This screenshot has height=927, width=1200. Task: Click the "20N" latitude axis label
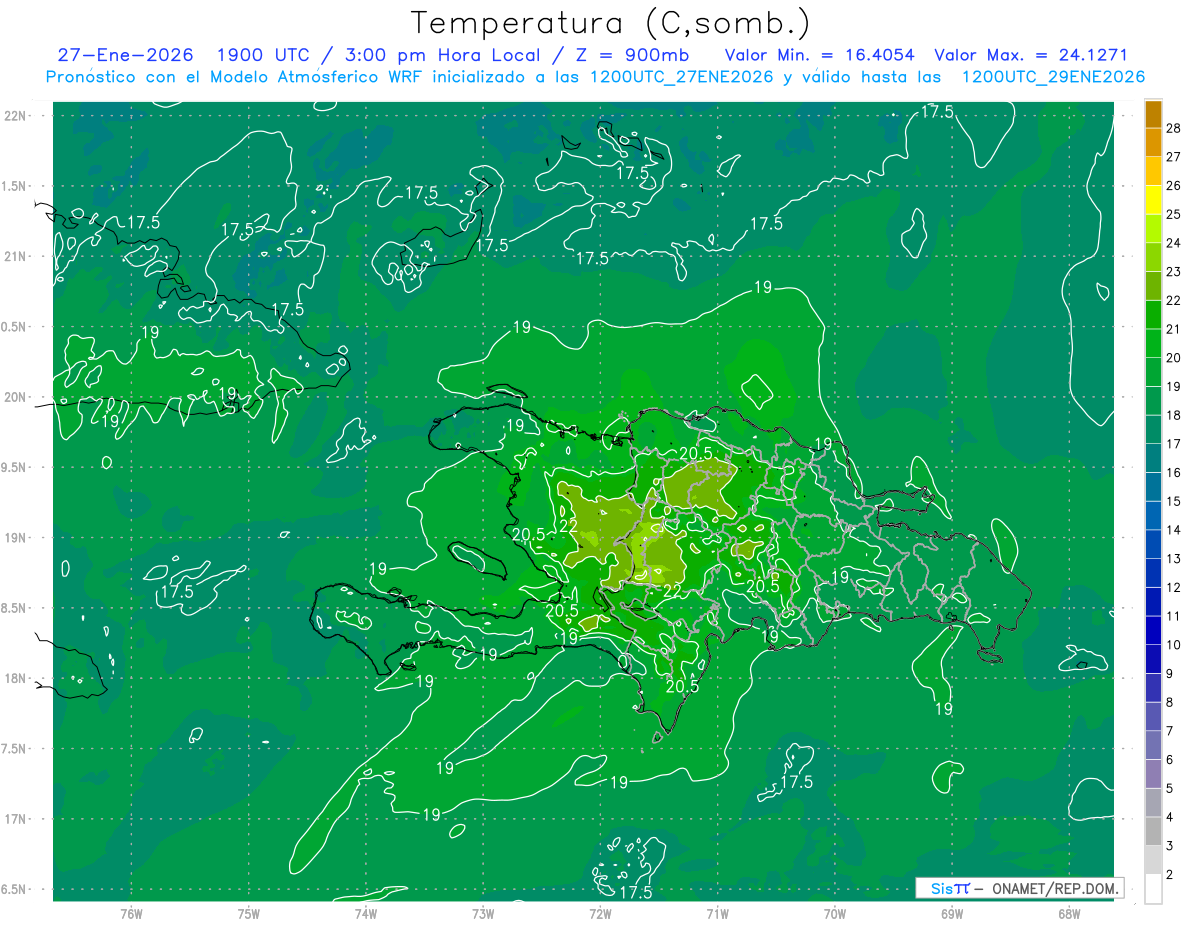coord(16,397)
